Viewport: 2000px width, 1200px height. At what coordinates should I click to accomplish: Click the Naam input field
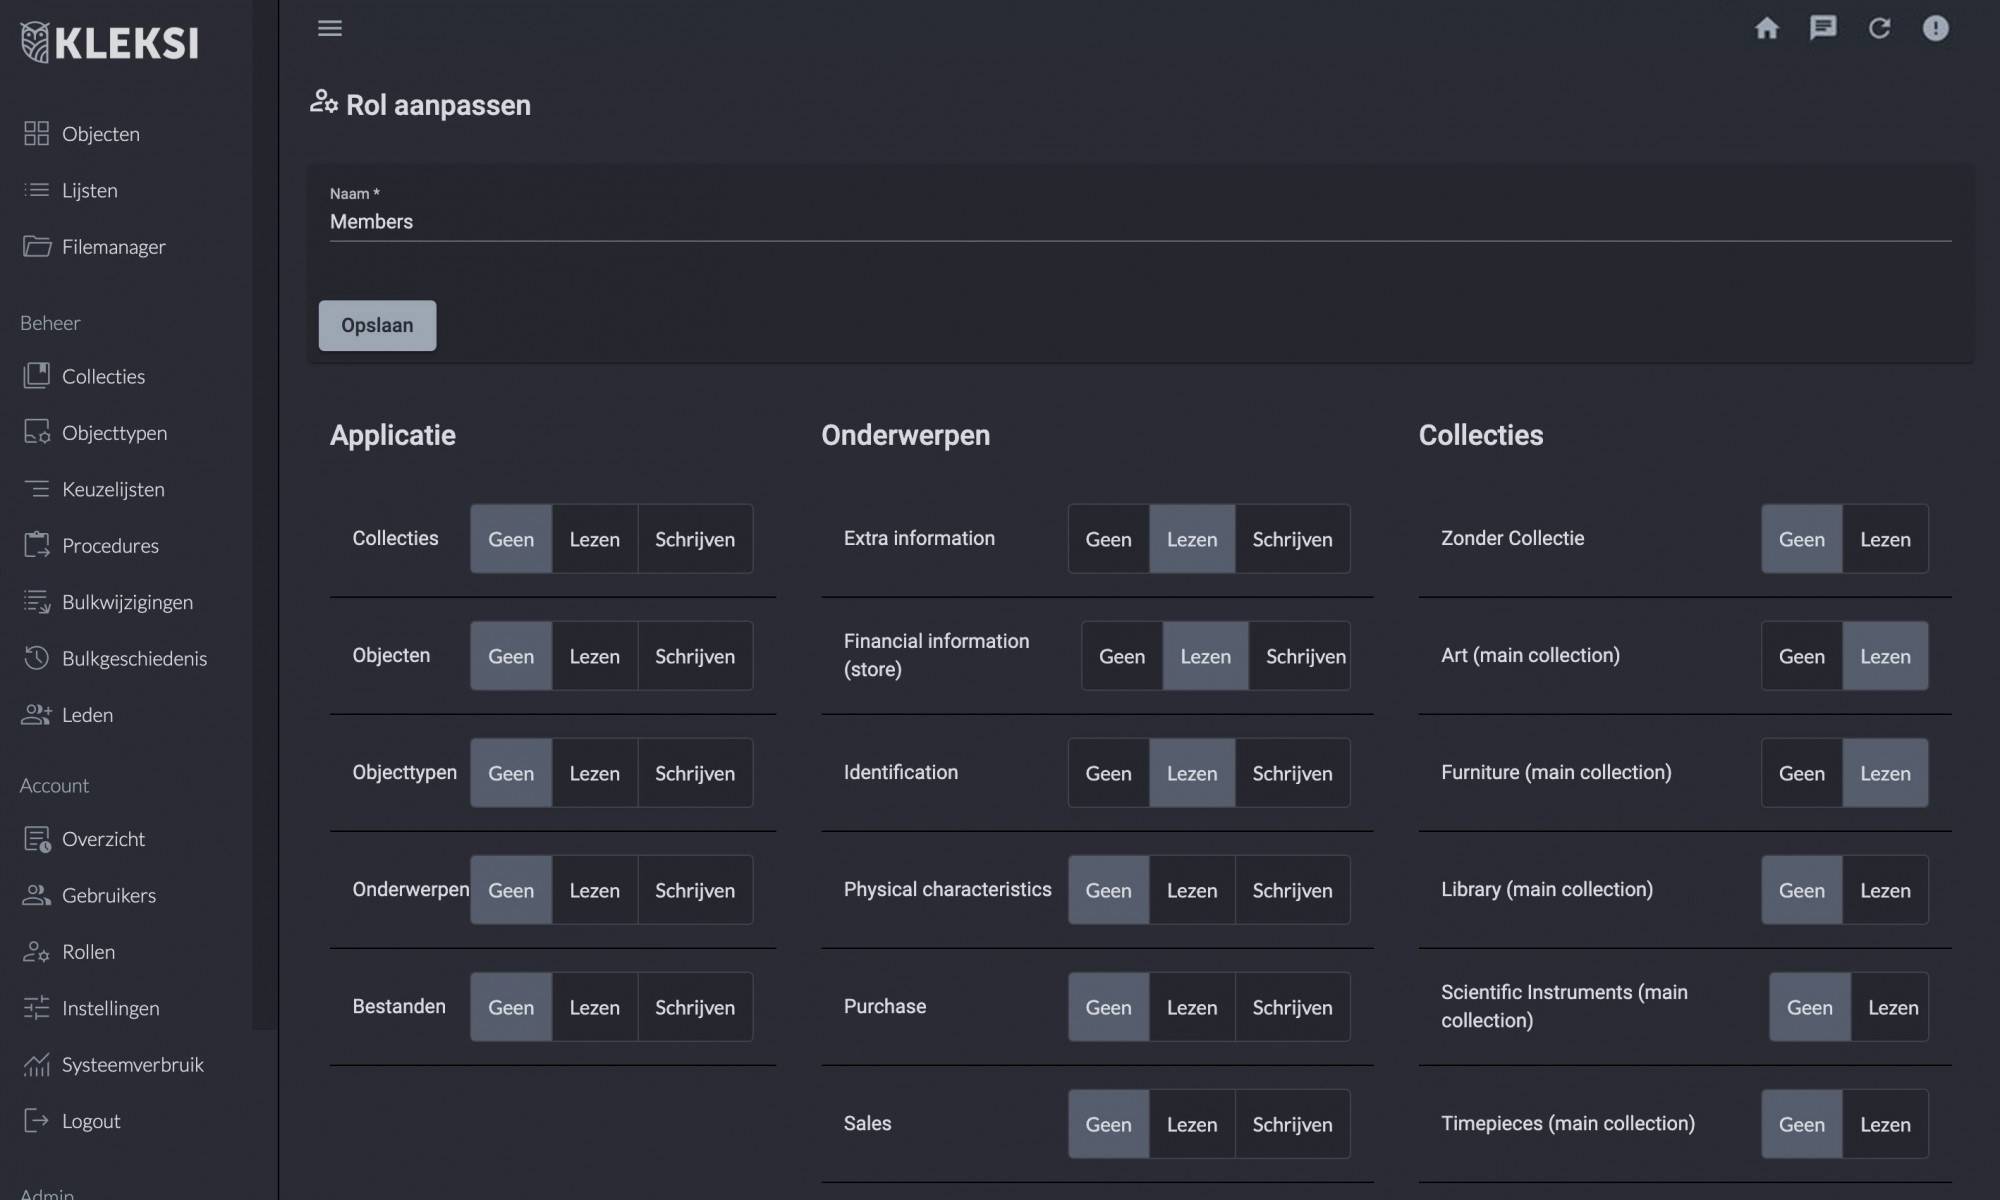(1140, 222)
